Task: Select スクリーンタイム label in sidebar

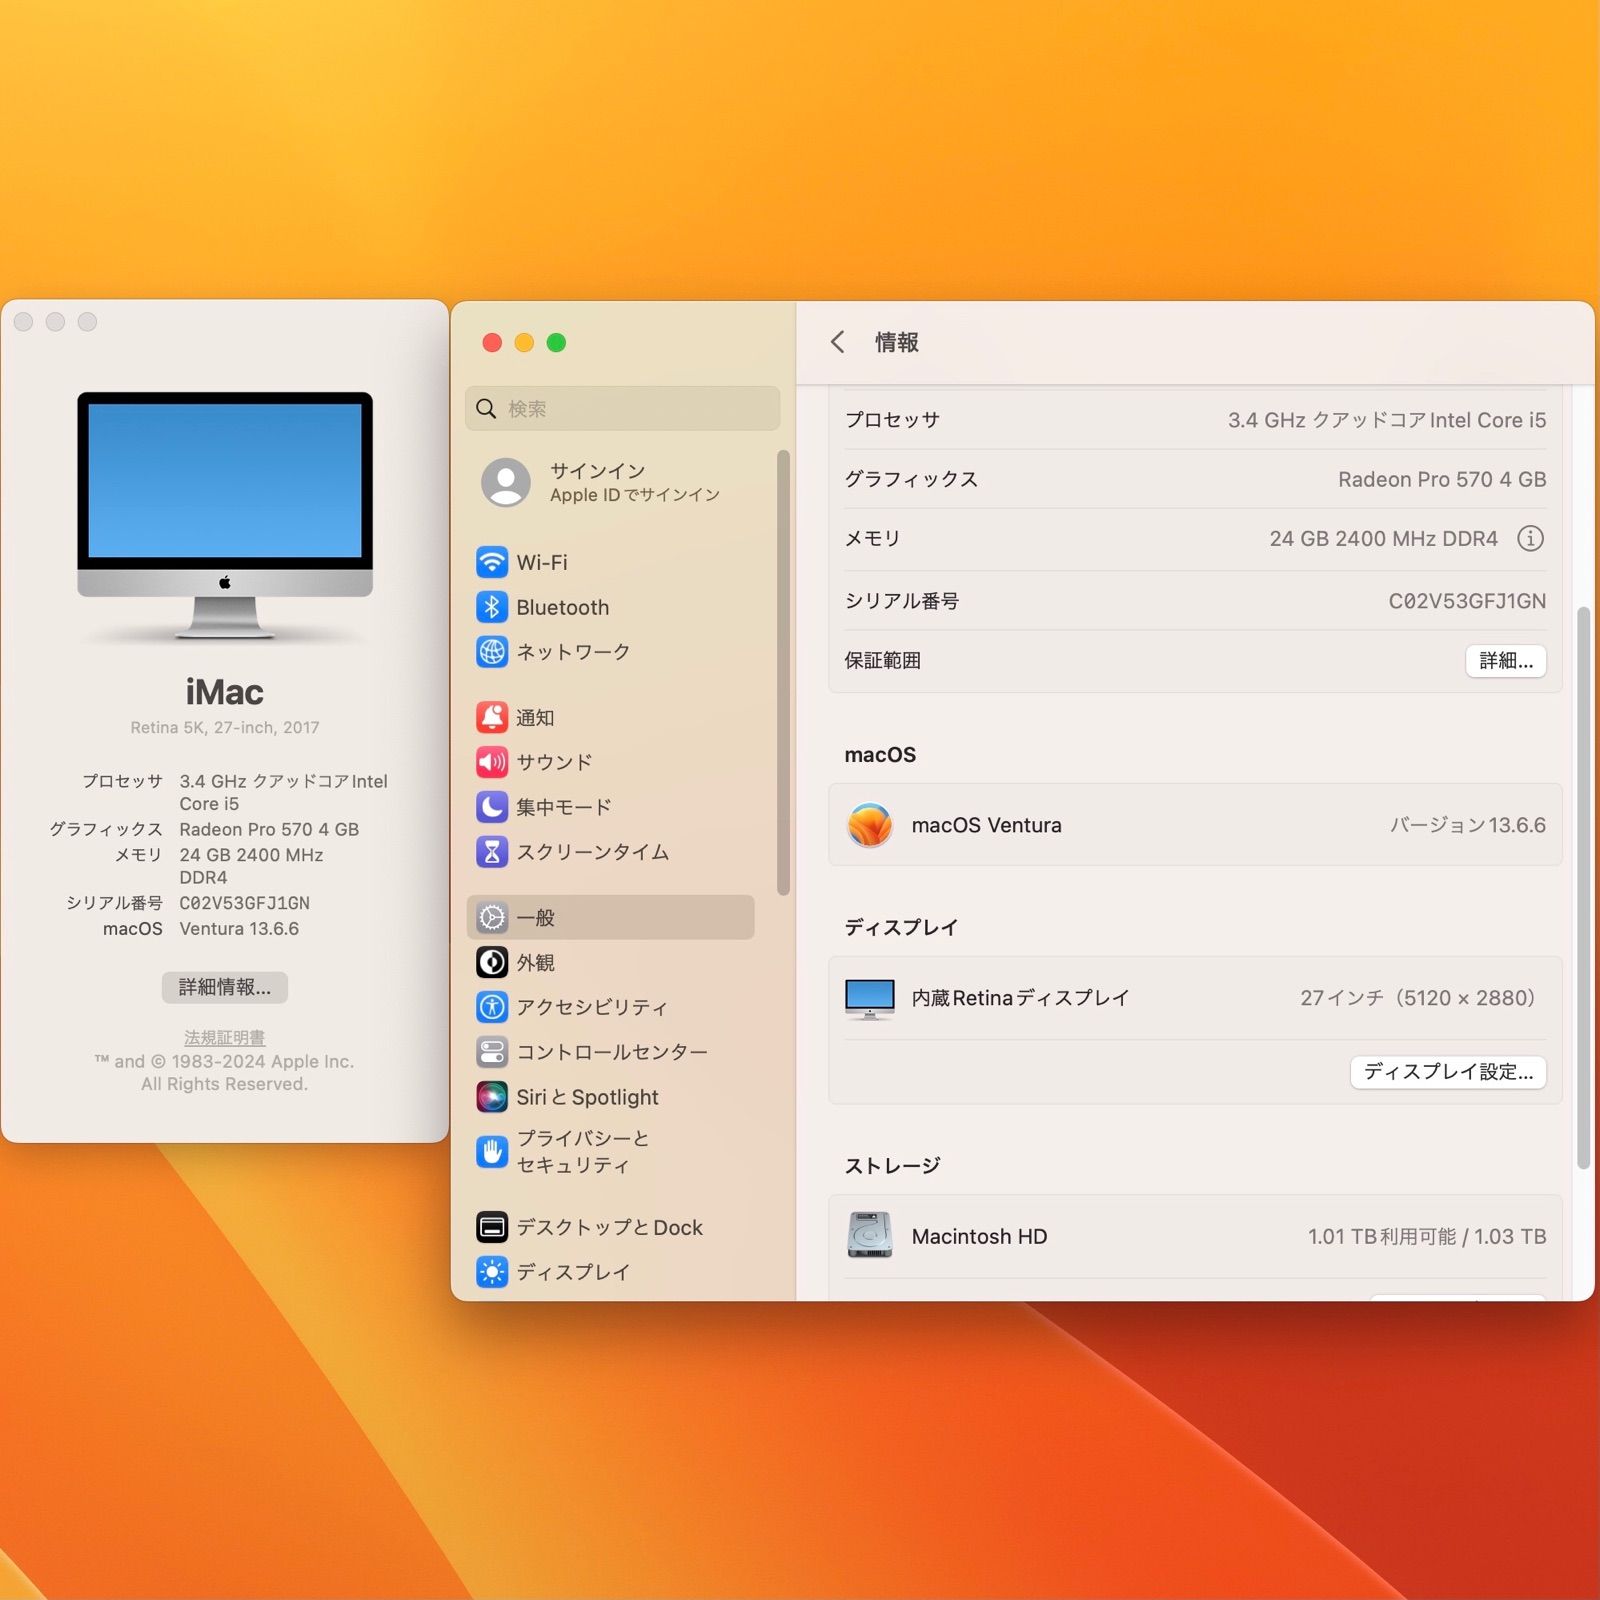Action: pyautogui.click(x=592, y=852)
